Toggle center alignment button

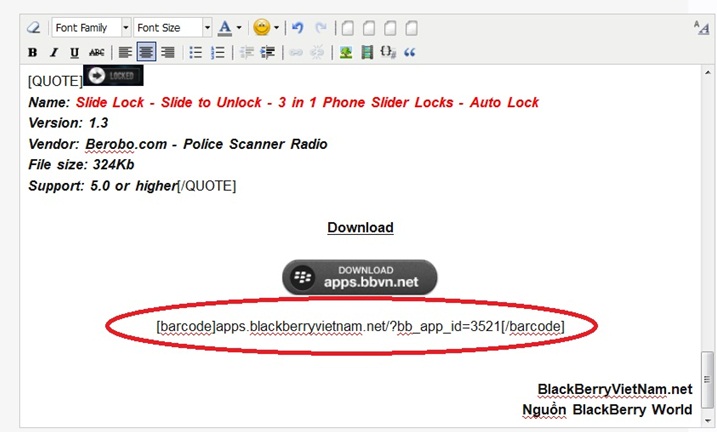(146, 52)
